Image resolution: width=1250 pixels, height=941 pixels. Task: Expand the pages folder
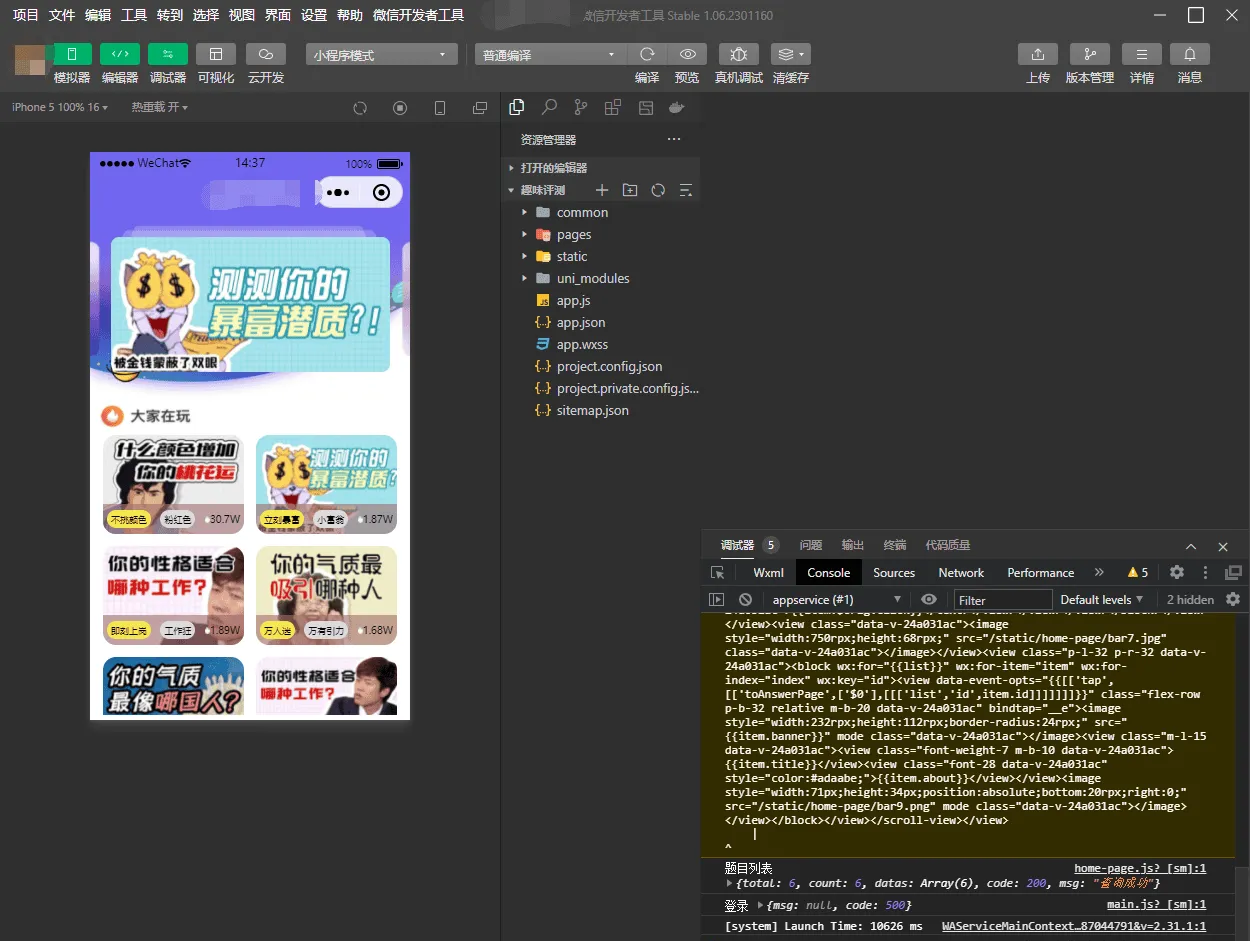[573, 234]
